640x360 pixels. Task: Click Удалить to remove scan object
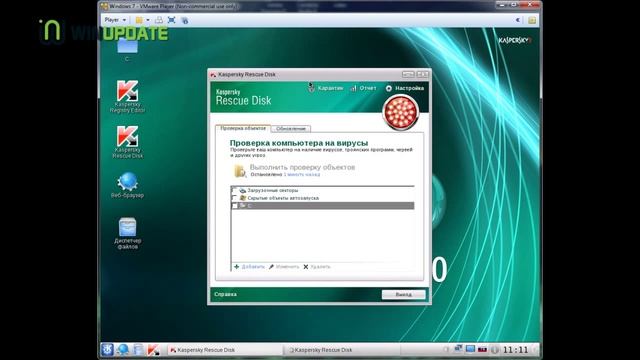(x=317, y=267)
